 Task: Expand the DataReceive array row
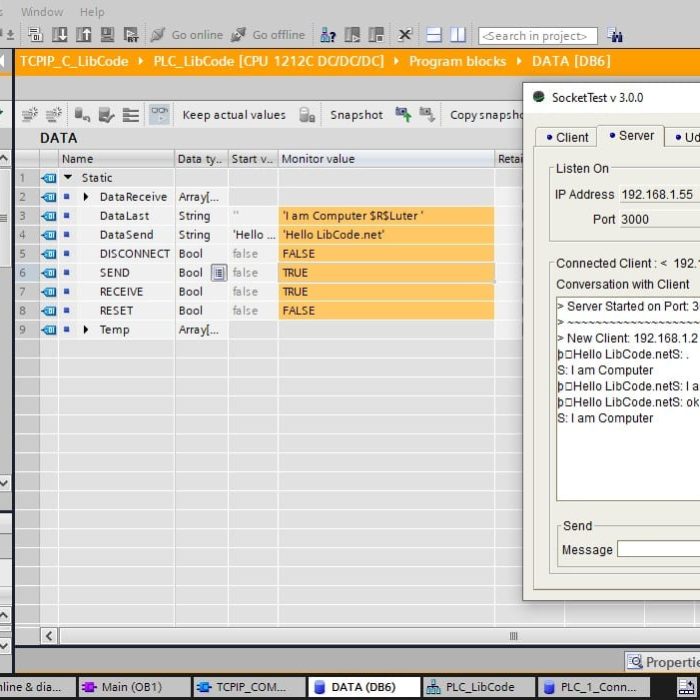coord(86,196)
